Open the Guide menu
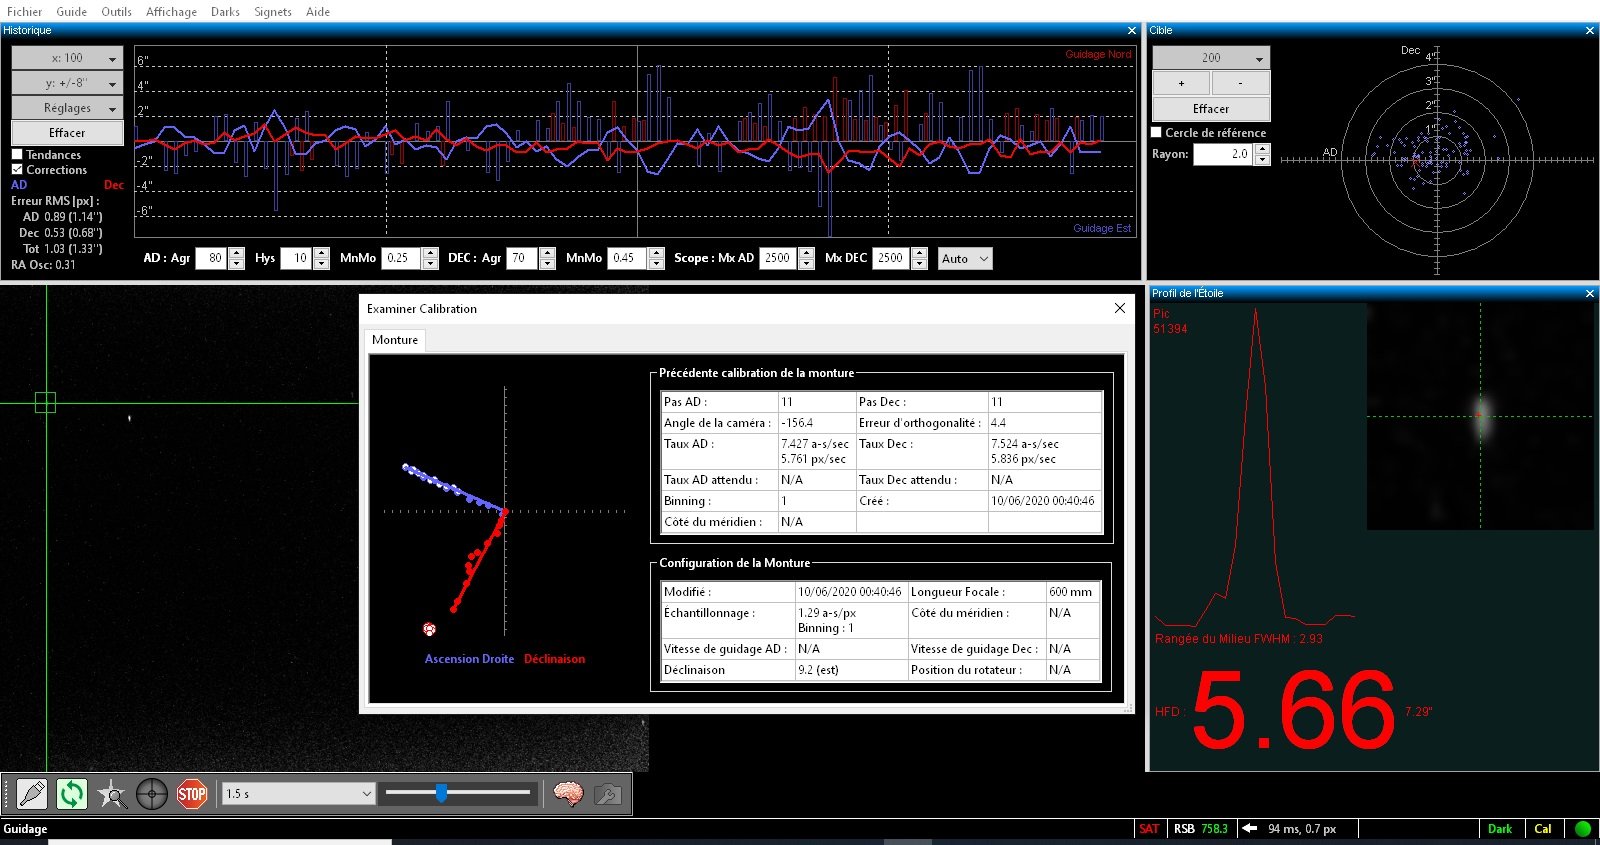 click(71, 12)
